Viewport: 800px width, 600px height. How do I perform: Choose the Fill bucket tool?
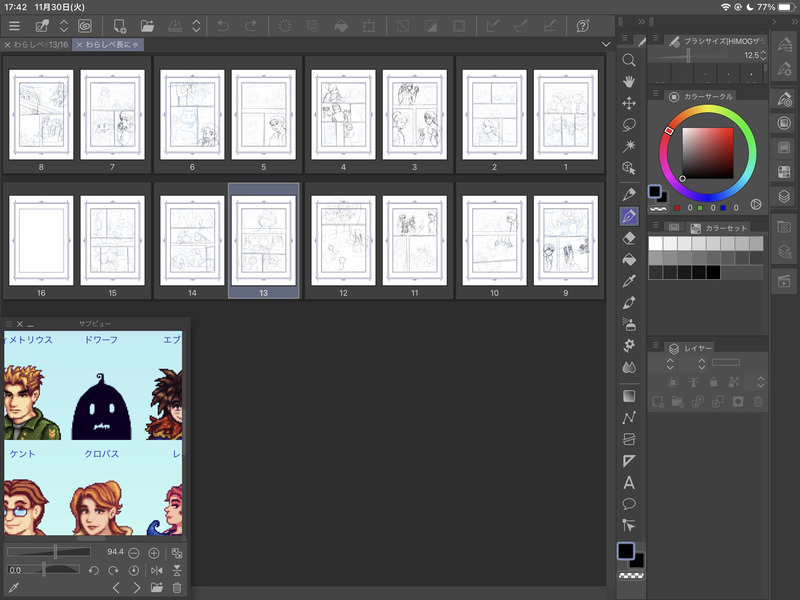(629, 259)
